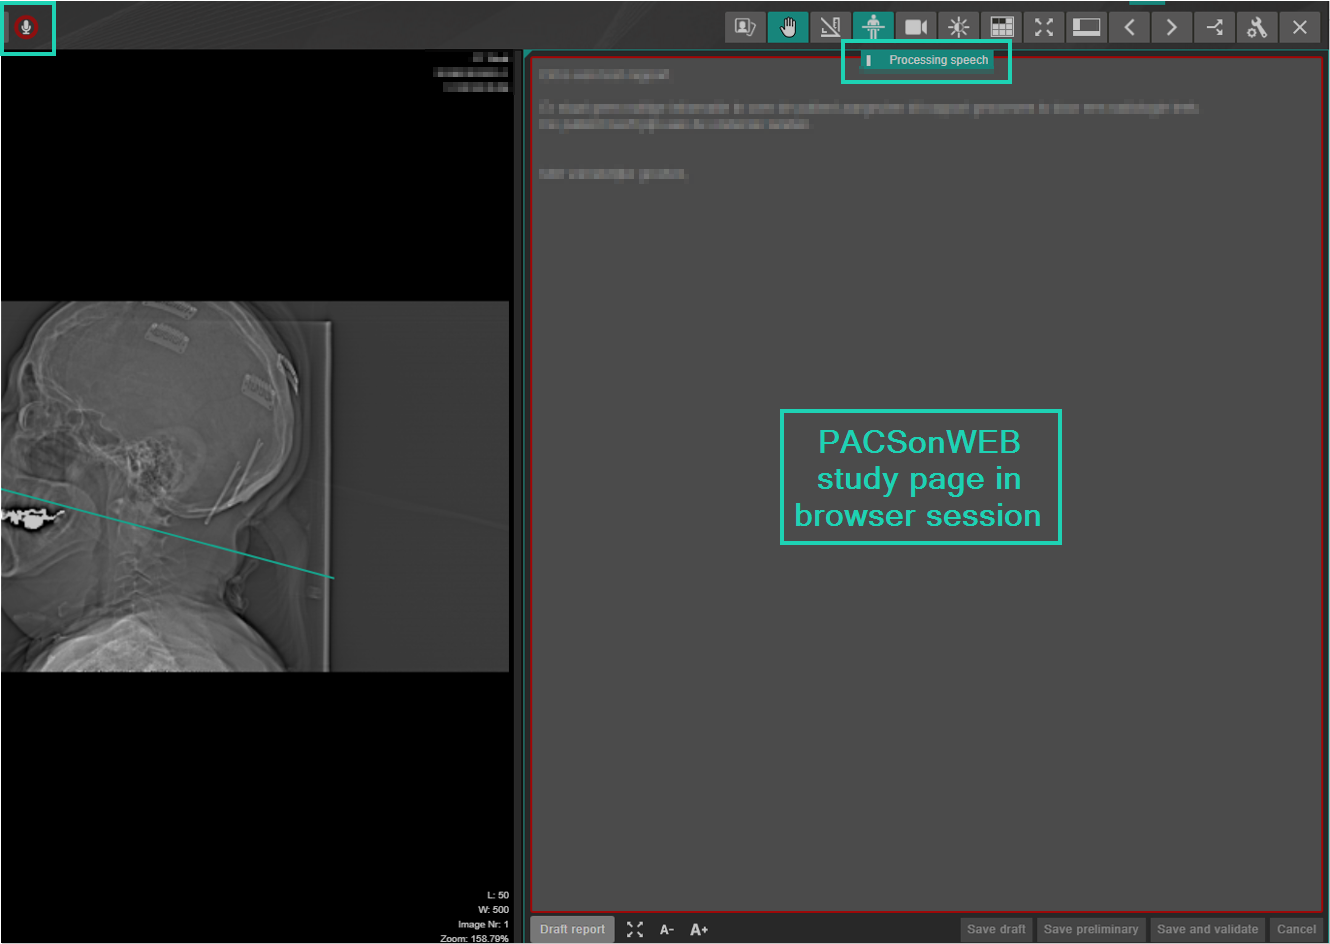
Task: Open the patient images overview icon
Action: click(745, 27)
